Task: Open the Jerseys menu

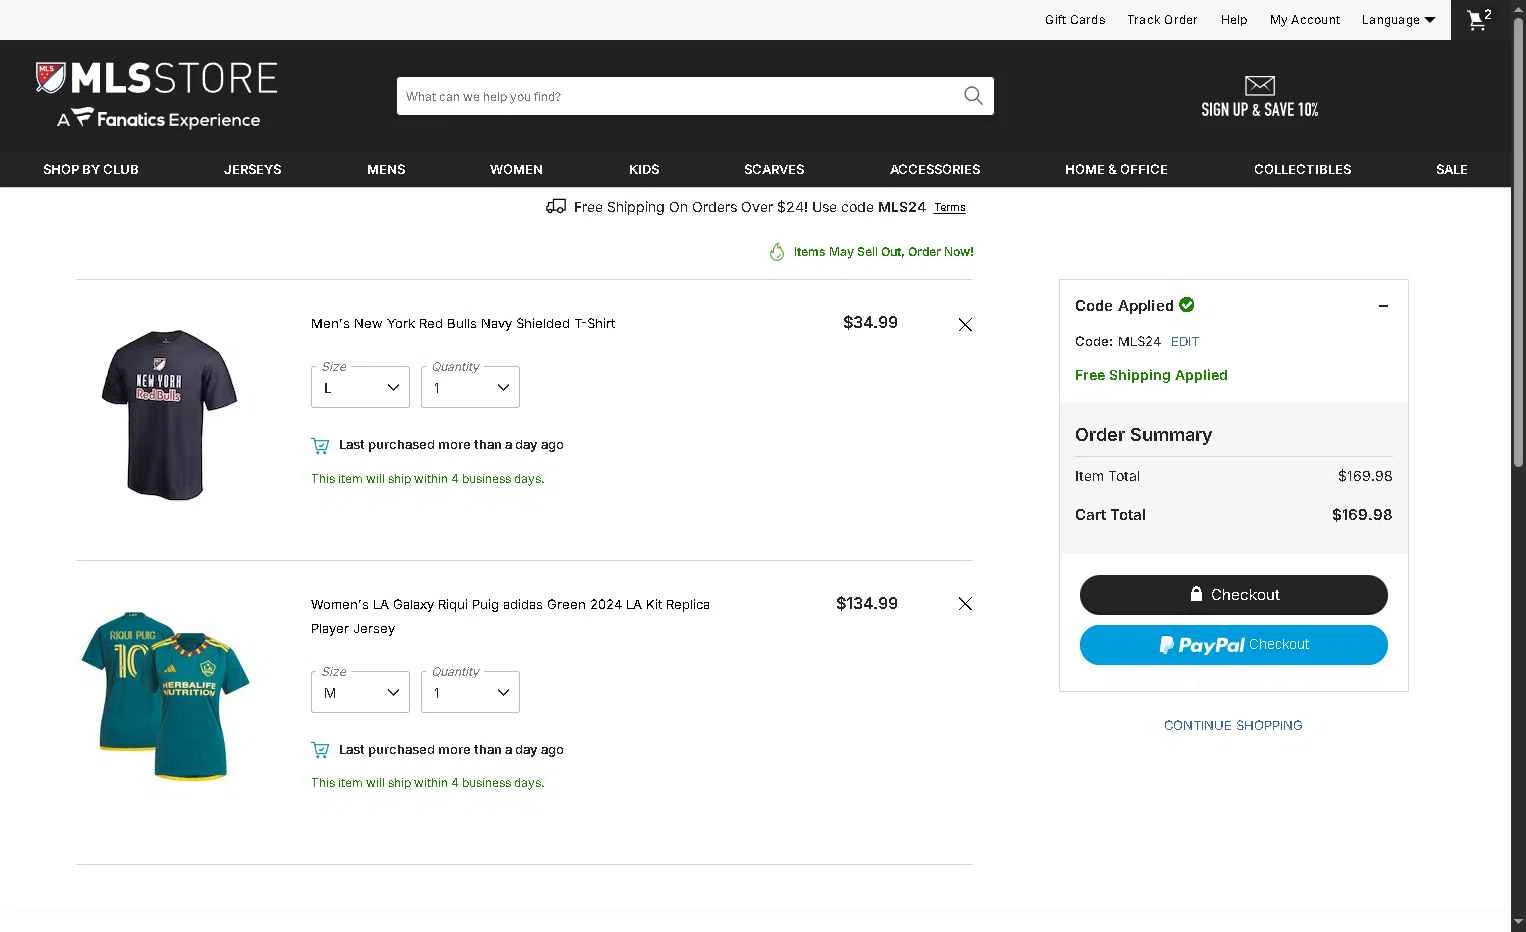Action: coord(253,169)
